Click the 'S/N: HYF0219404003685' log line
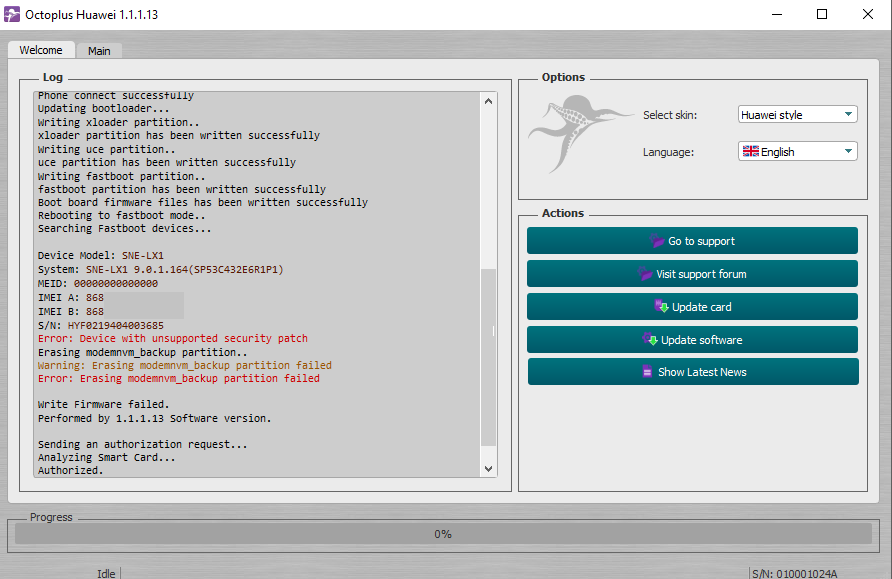This screenshot has width=892, height=579. (x=101, y=325)
